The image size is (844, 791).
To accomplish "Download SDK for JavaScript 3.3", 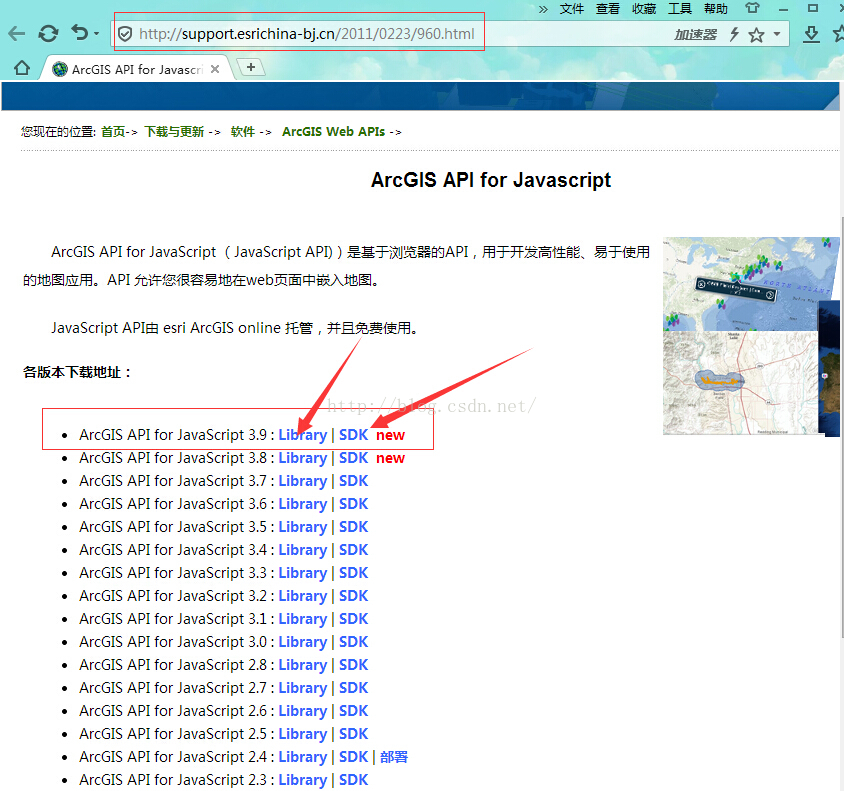I will tap(354, 573).
